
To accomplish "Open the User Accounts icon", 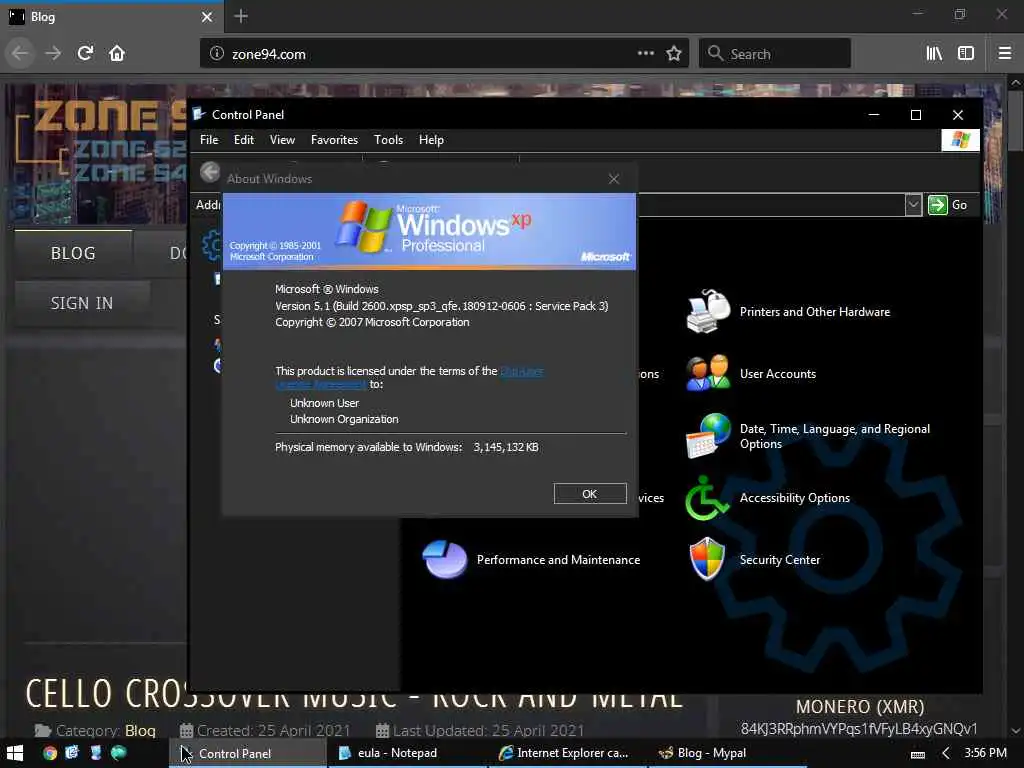I will coord(708,373).
